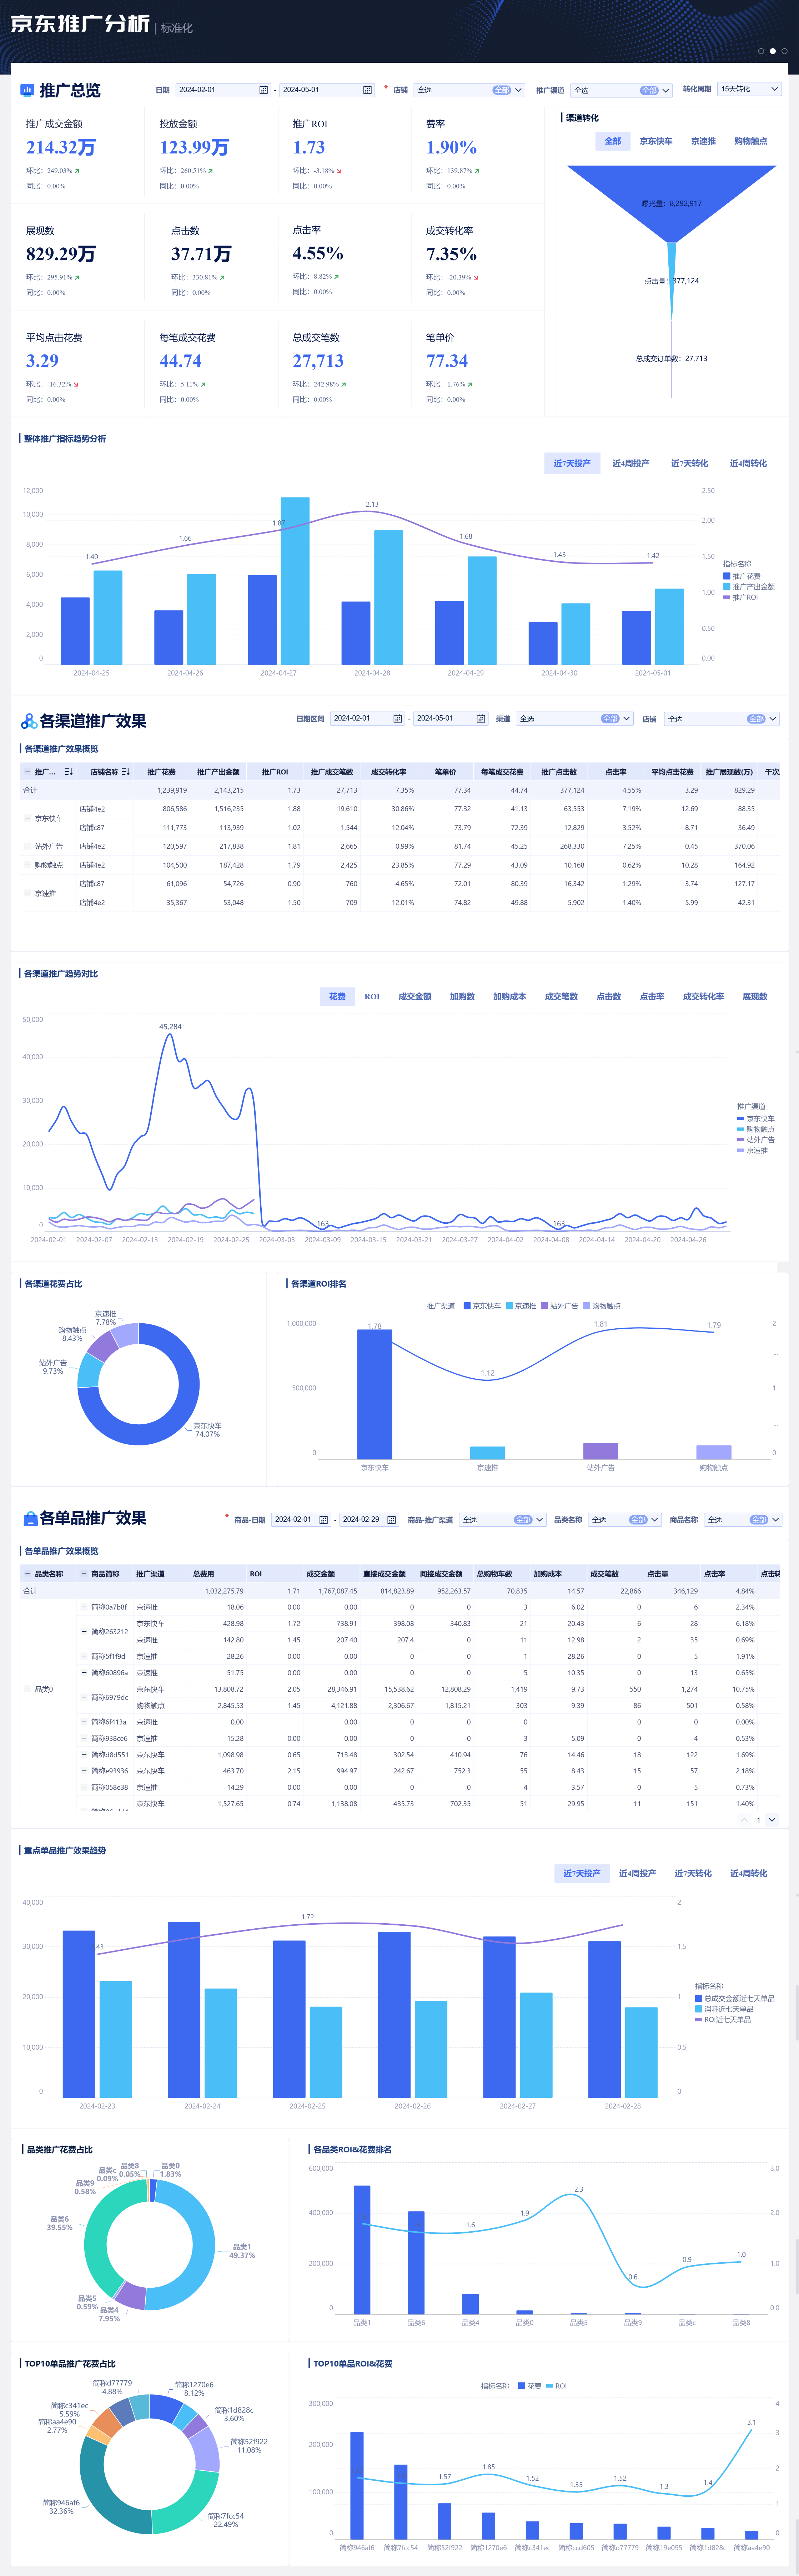Toggle 购物触点 legend in channel trend chart

756,1129
